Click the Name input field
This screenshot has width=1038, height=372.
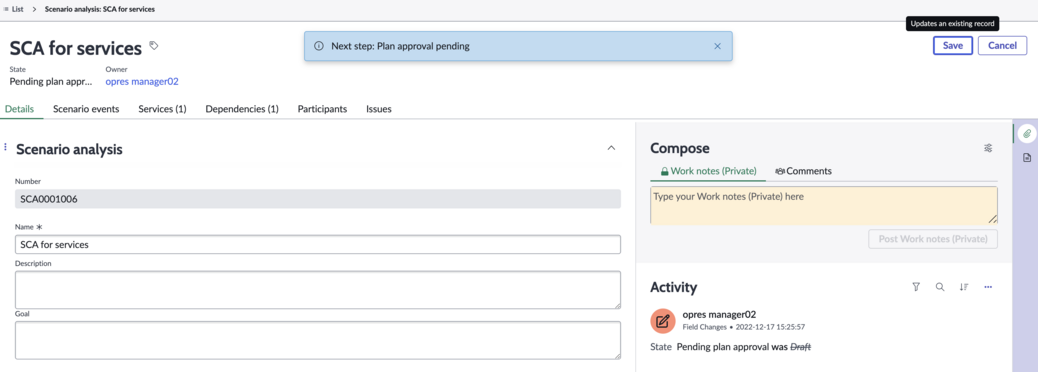pyautogui.click(x=318, y=244)
